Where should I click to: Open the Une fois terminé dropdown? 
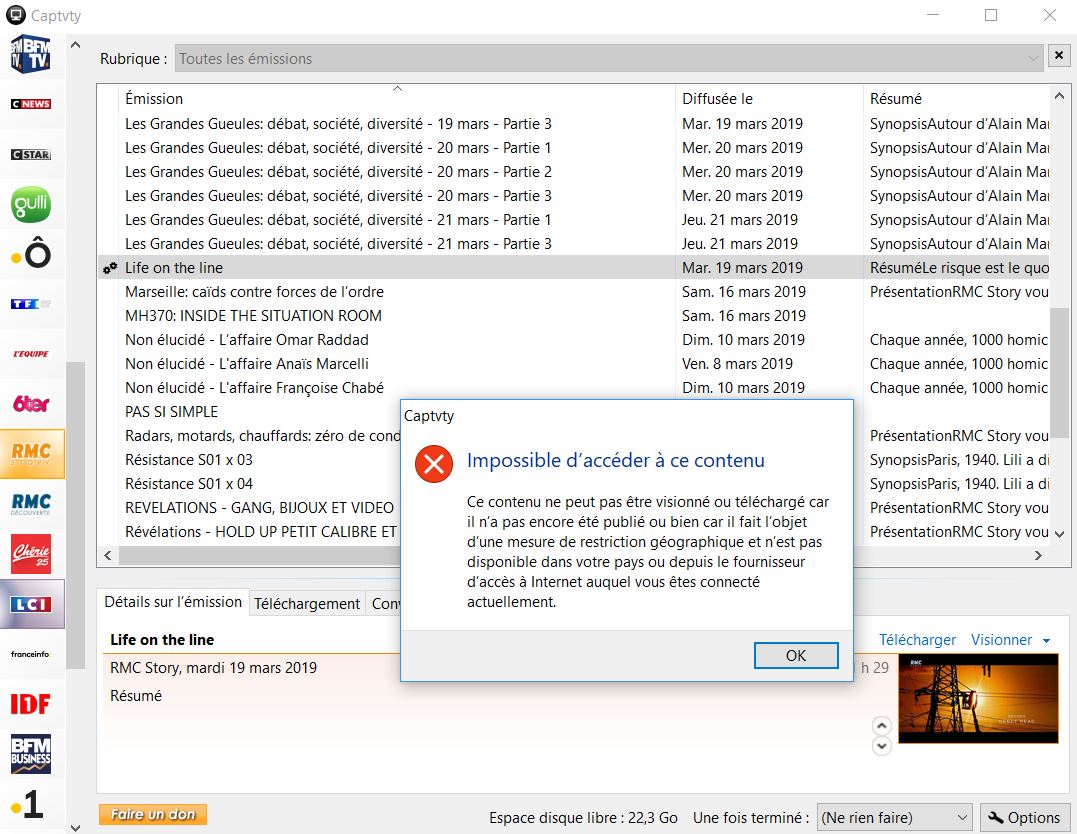894,817
